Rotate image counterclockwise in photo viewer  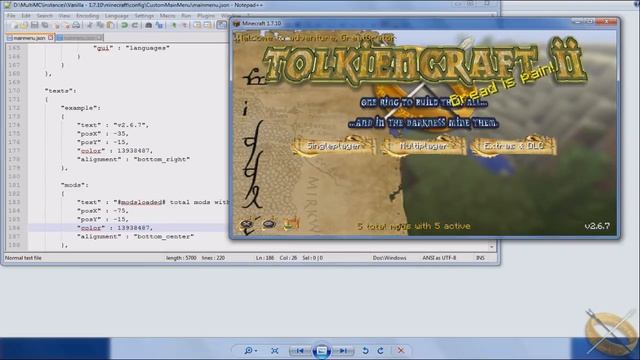[365, 350]
